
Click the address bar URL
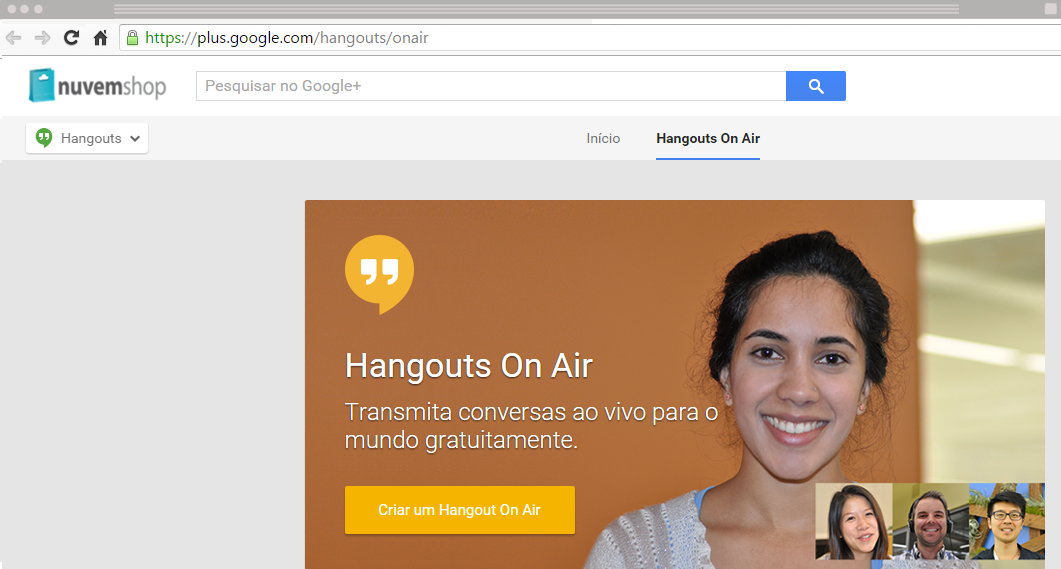(x=287, y=38)
